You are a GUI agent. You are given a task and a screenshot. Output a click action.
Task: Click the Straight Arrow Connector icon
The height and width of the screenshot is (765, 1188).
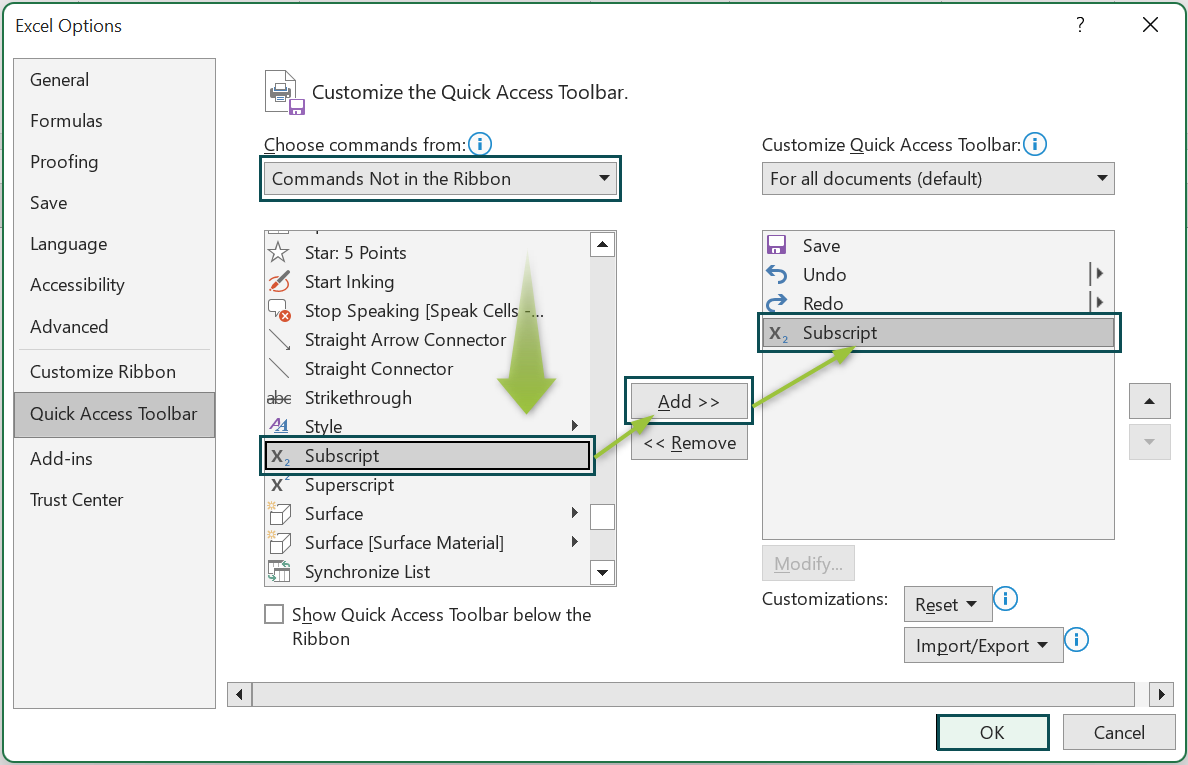click(x=279, y=340)
